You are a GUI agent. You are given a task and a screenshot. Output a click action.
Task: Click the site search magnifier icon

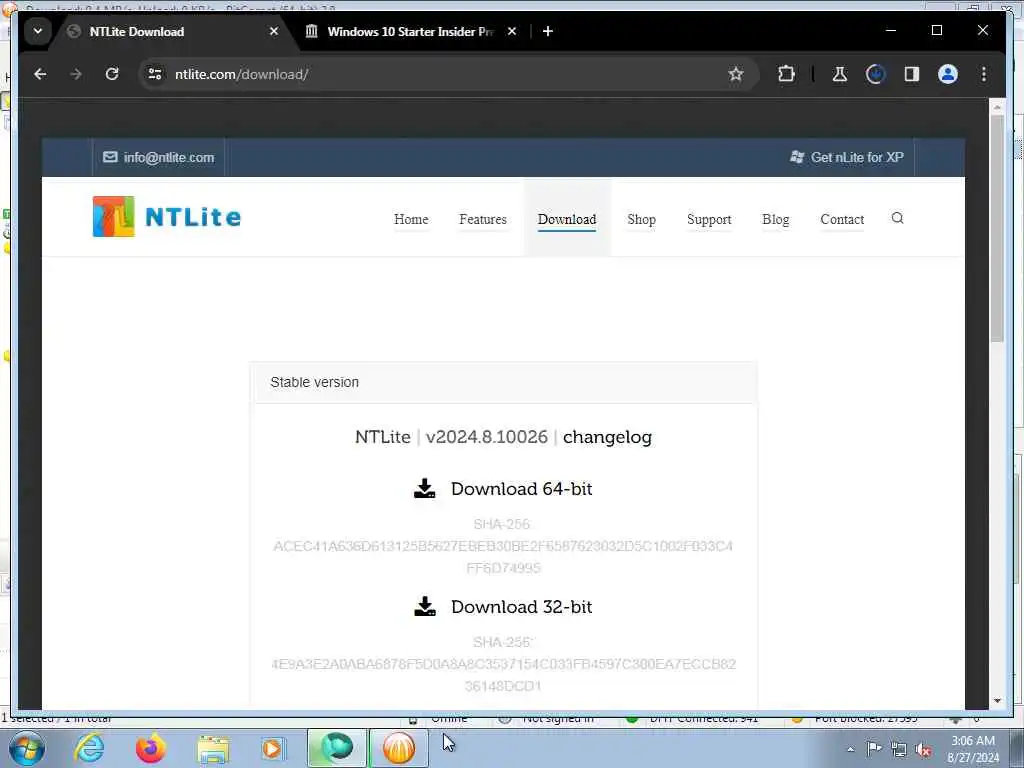(897, 218)
